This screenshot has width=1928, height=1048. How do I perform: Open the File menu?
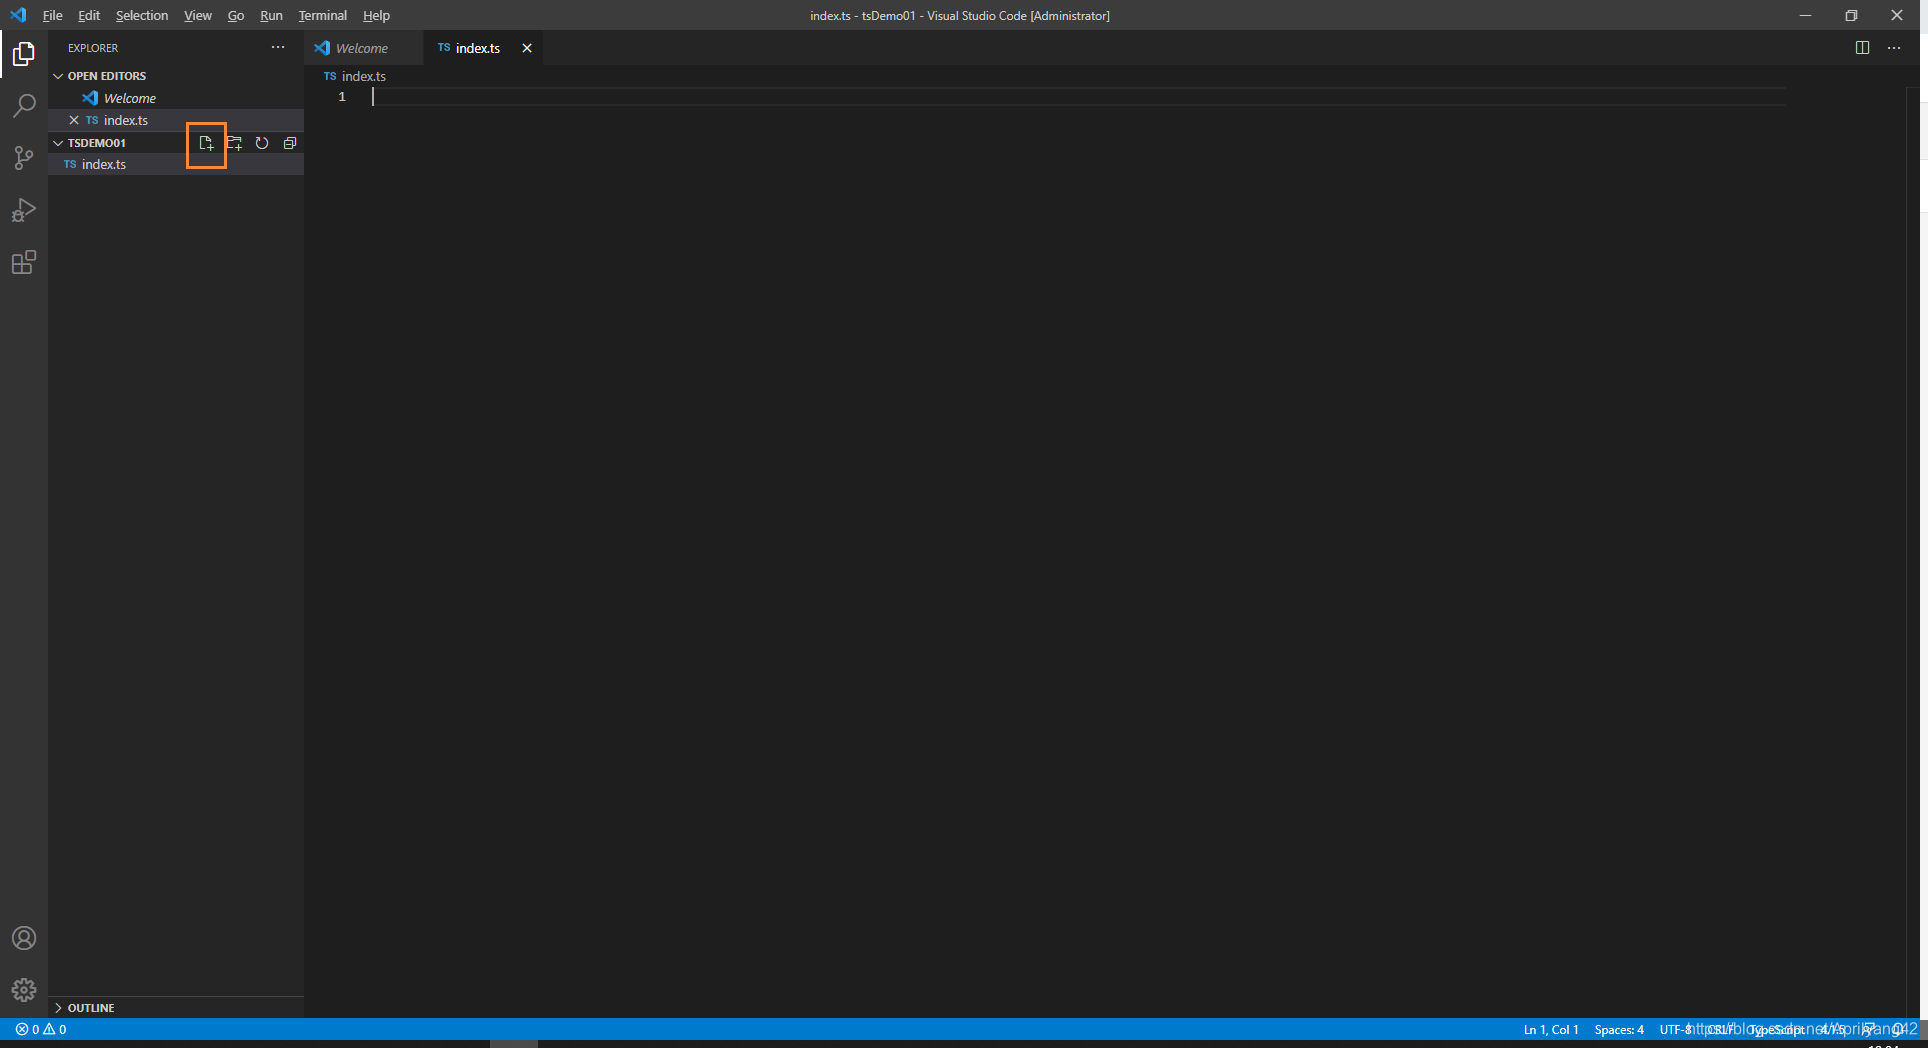coord(52,15)
